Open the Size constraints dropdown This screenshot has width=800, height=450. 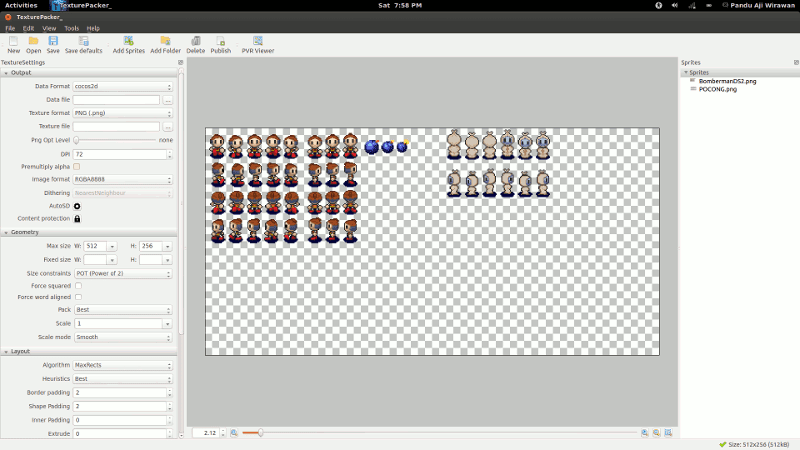(x=122, y=273)
